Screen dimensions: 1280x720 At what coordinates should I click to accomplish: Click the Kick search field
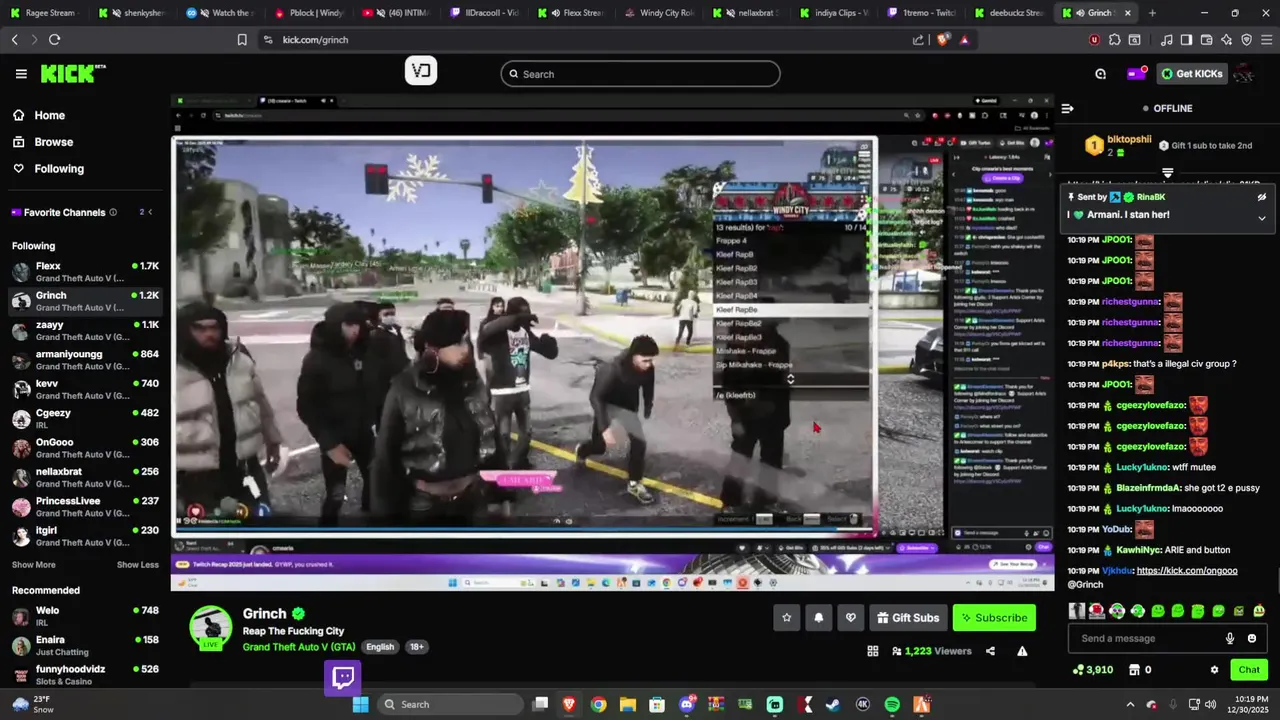[640, 74]
